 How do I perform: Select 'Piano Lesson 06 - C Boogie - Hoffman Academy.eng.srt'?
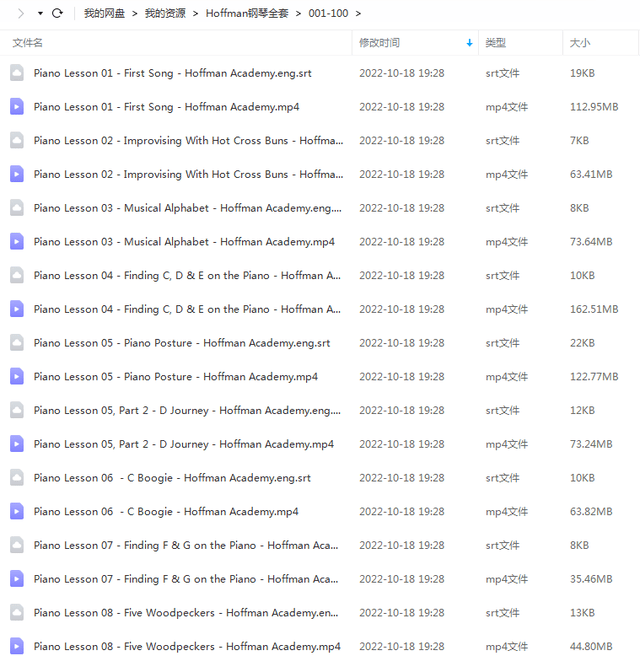172,478
